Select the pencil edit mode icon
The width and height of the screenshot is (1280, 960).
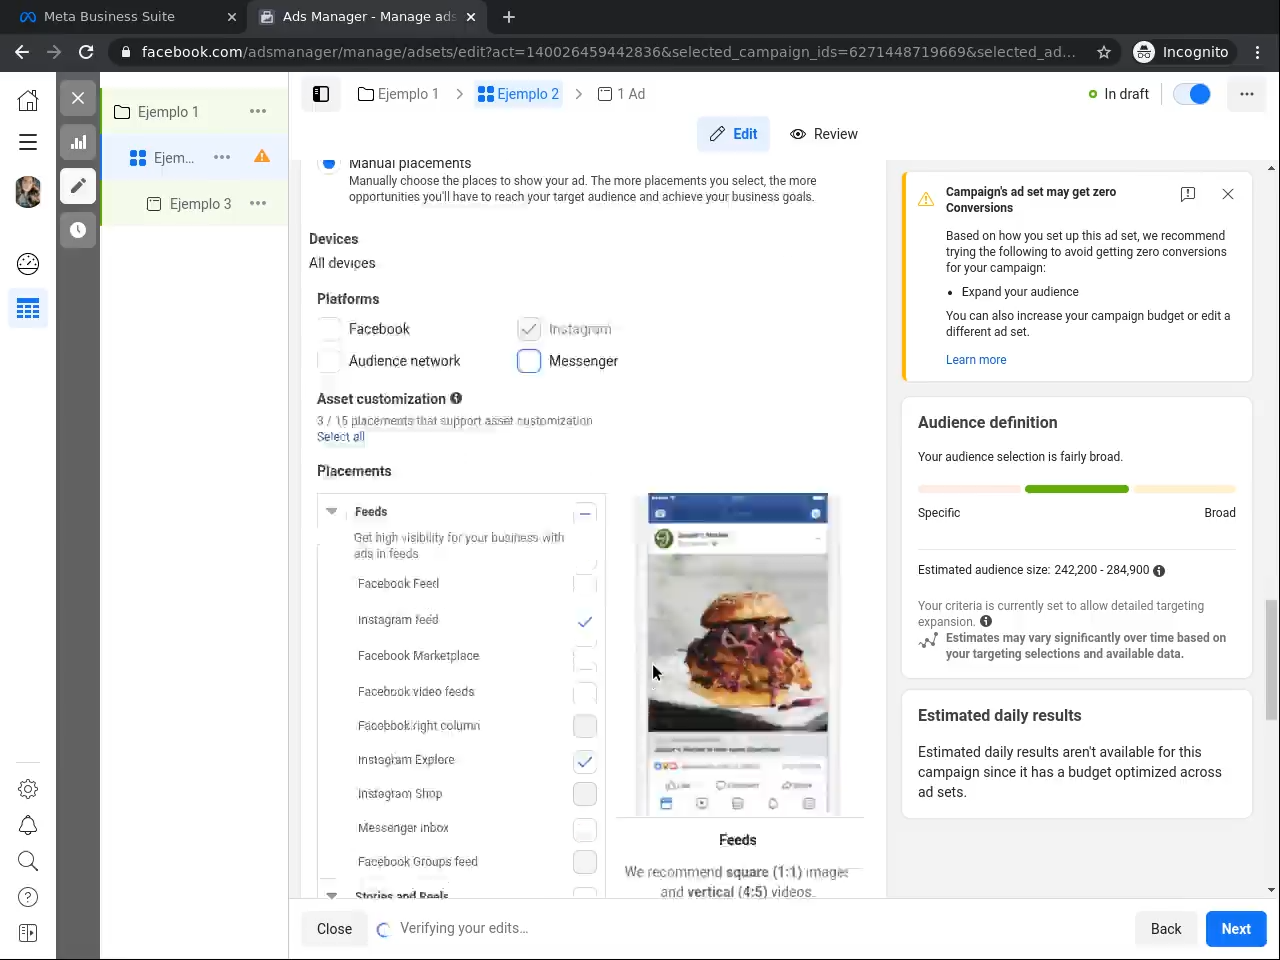click(x=78, y=186)
